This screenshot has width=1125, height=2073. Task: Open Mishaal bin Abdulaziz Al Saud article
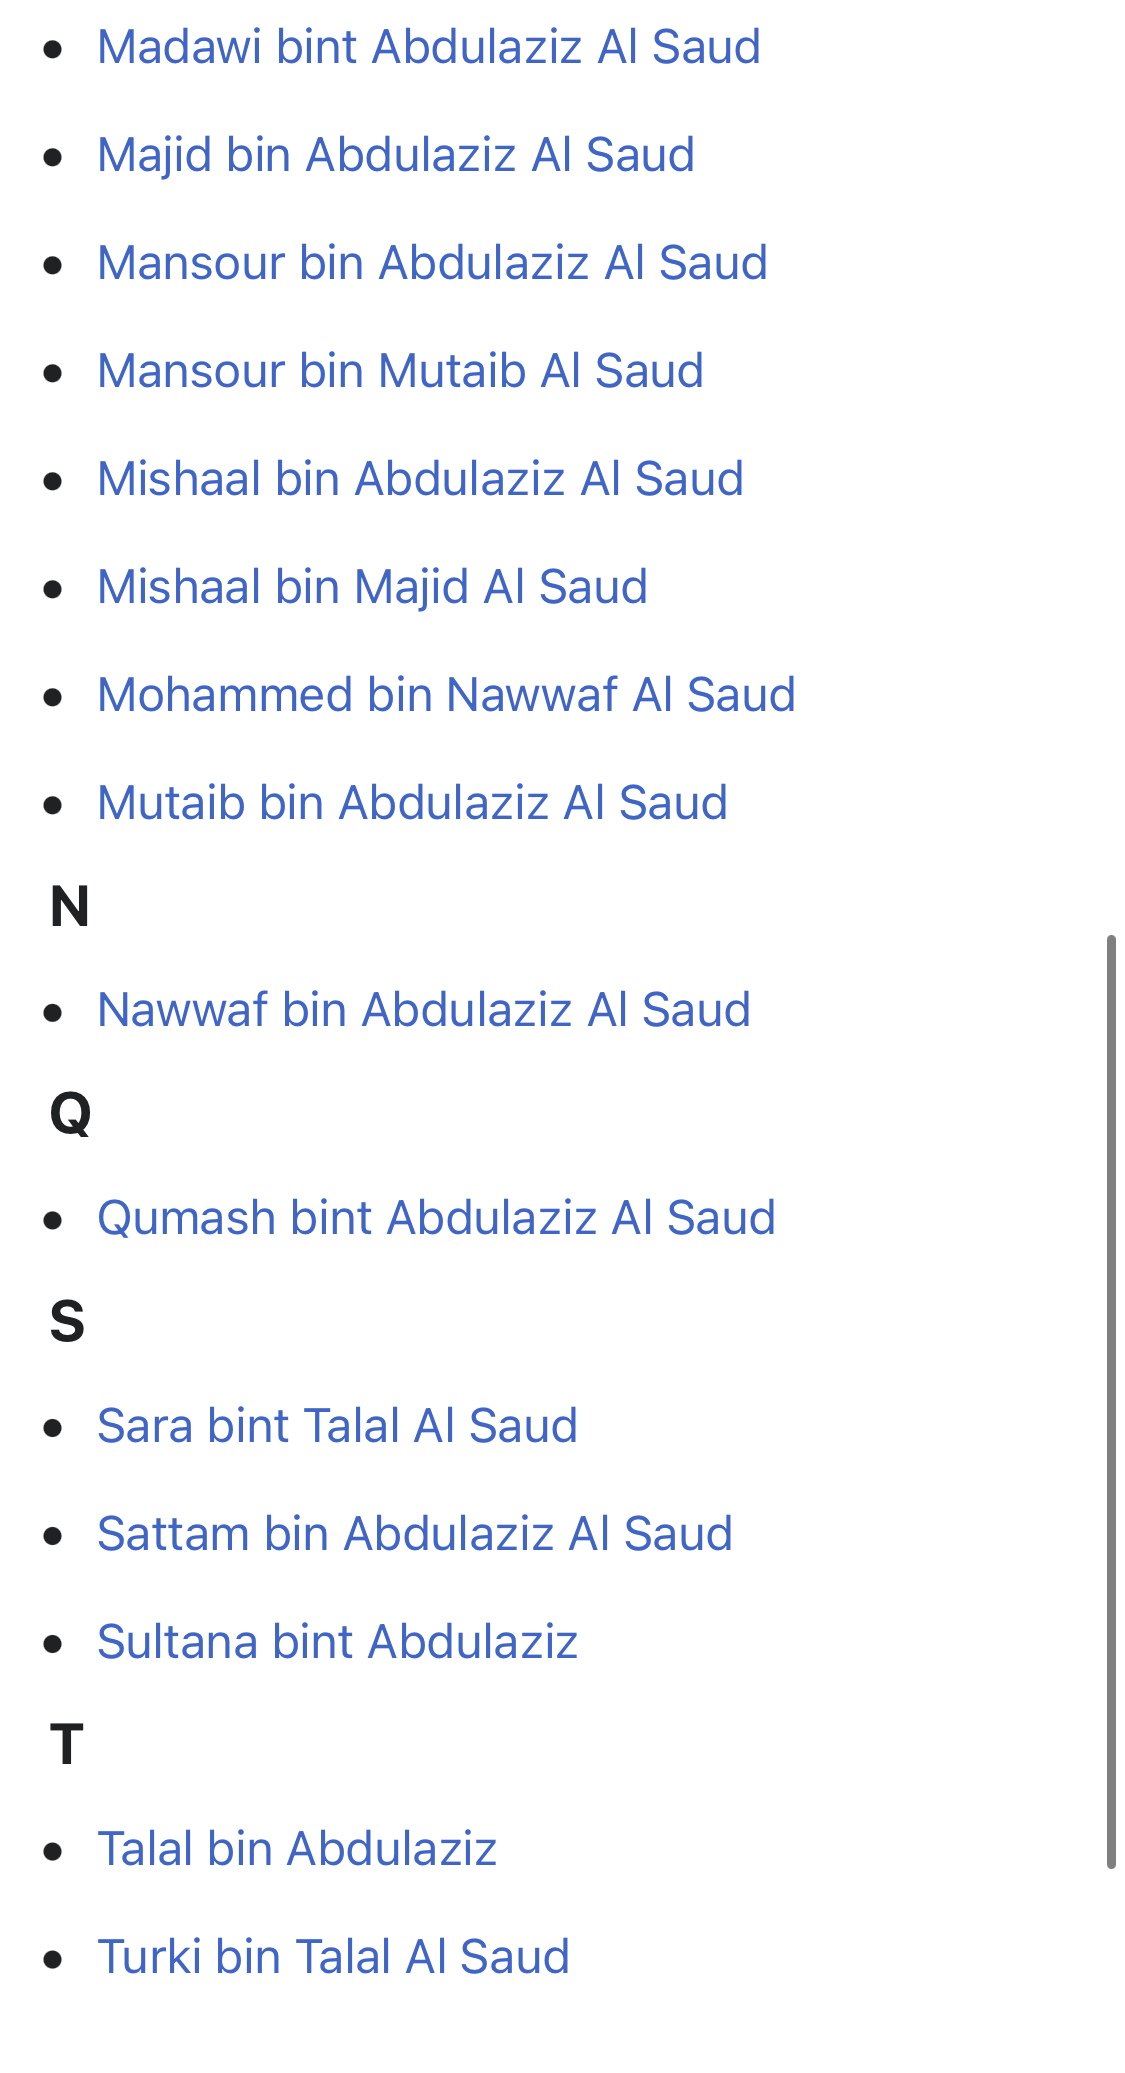point(420,479)
